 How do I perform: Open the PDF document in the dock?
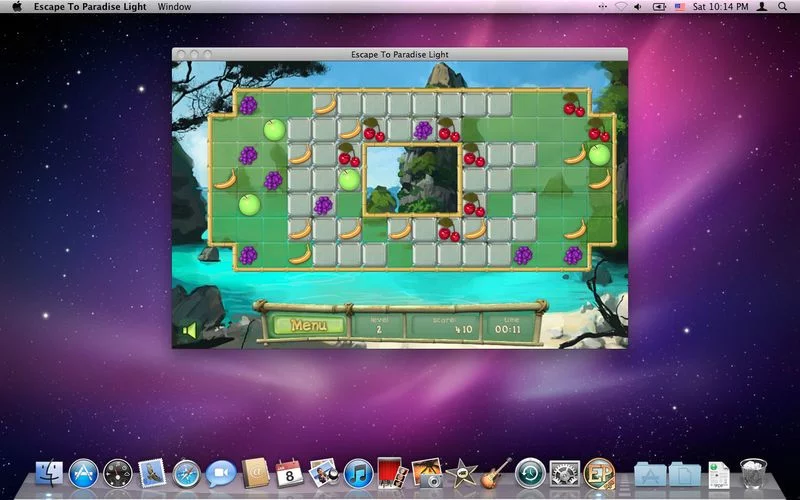point(719,474)
